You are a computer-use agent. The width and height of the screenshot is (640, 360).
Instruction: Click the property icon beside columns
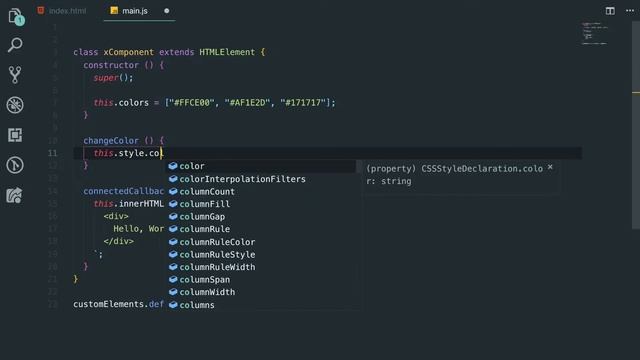(x=173, y=304)
